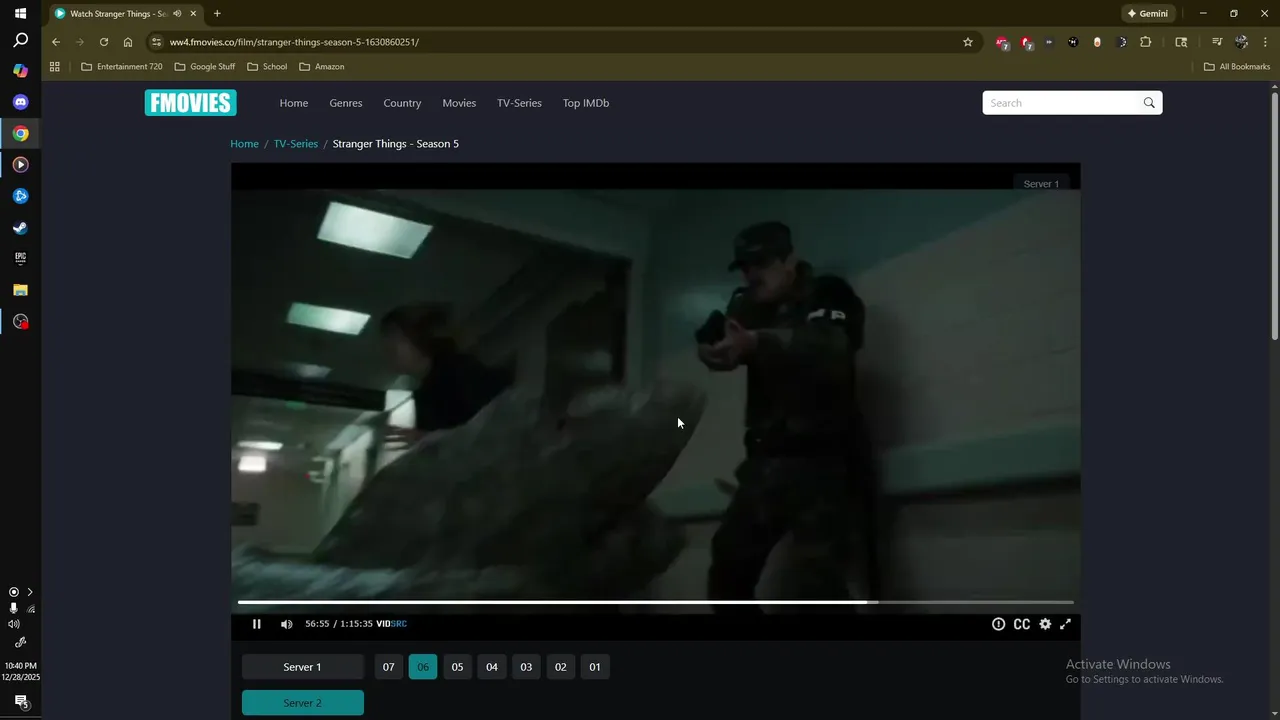Click the player info exclamation icon

[998, 624]
